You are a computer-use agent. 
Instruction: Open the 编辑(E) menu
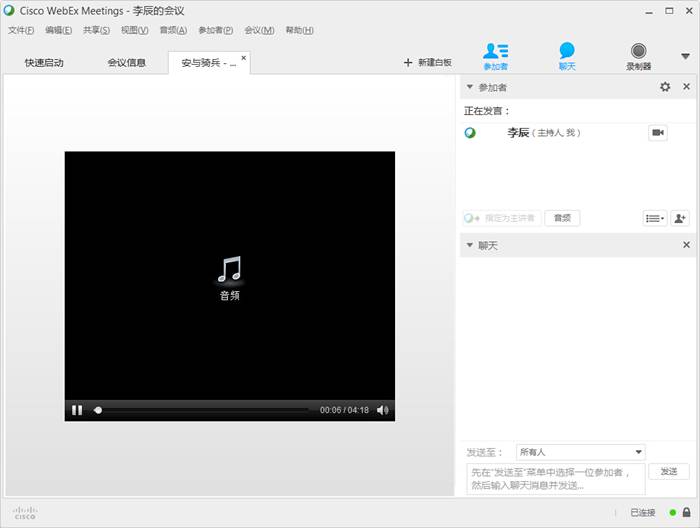(x=58, y=30)
